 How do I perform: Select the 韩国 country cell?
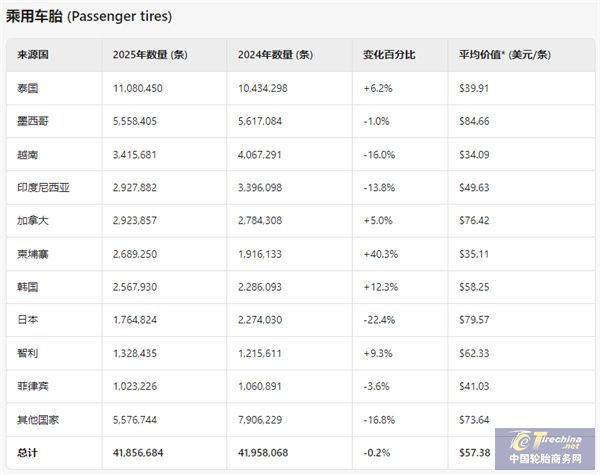pyautogui.click(x=28, y=287)
